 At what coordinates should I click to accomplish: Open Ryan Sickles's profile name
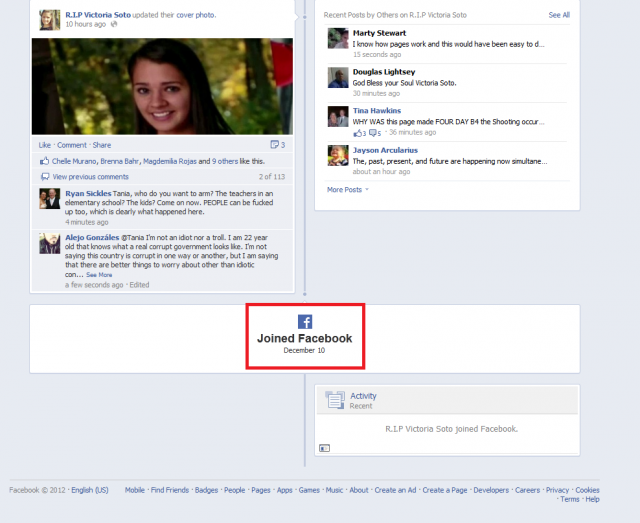point(88,194)
